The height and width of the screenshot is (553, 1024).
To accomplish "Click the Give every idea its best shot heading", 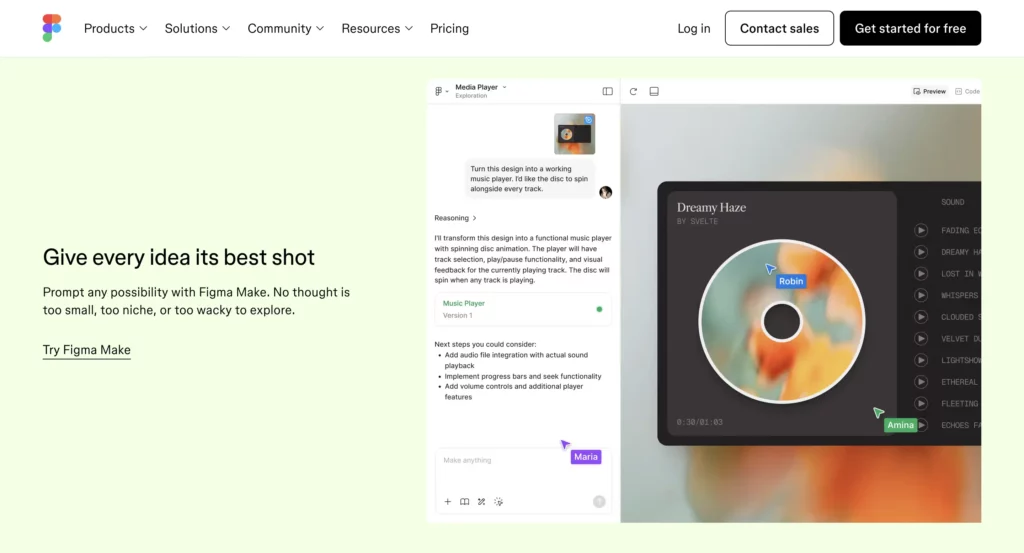I will [178, 257].
